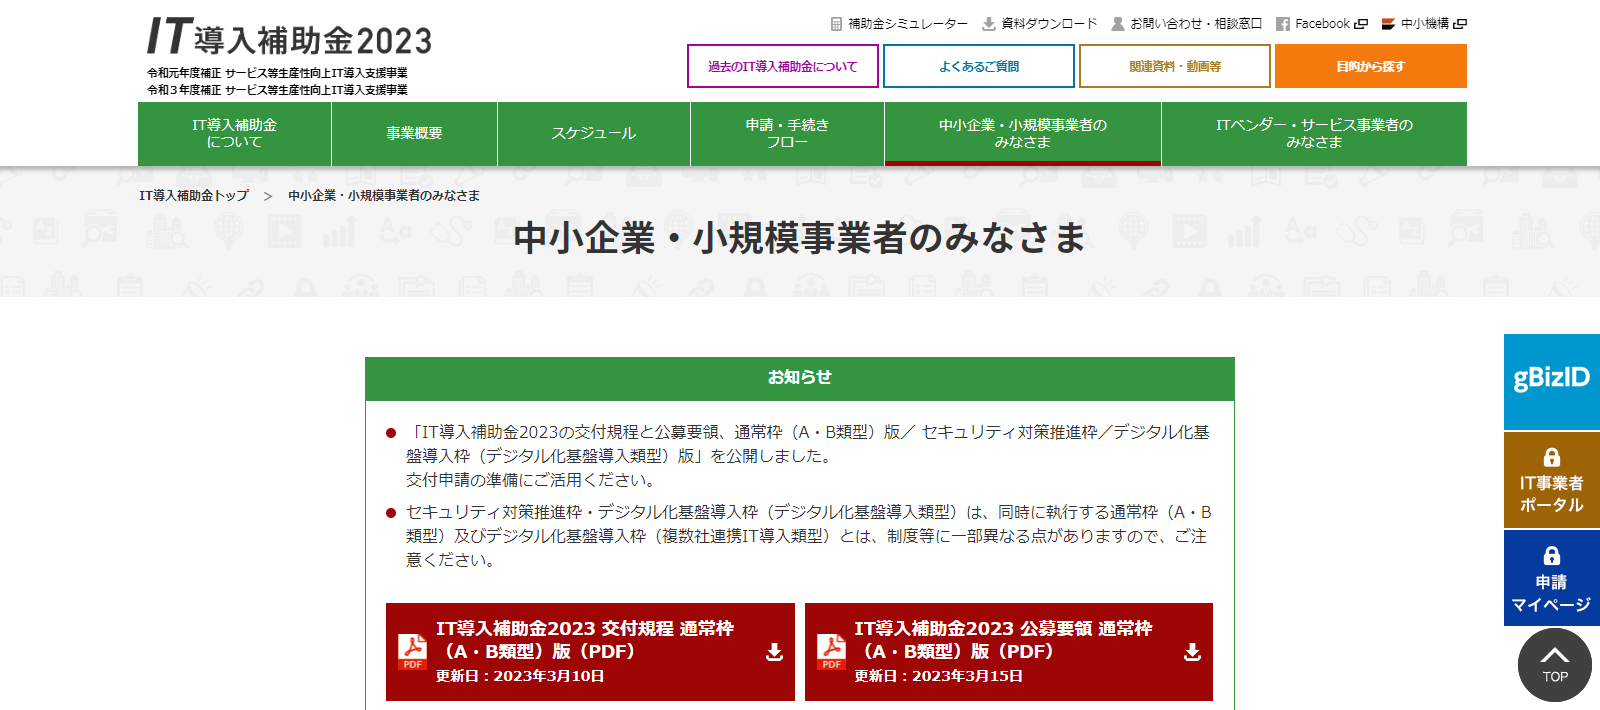
Task: Open the IT導入補助金について menu
Action: click(234, 134)
